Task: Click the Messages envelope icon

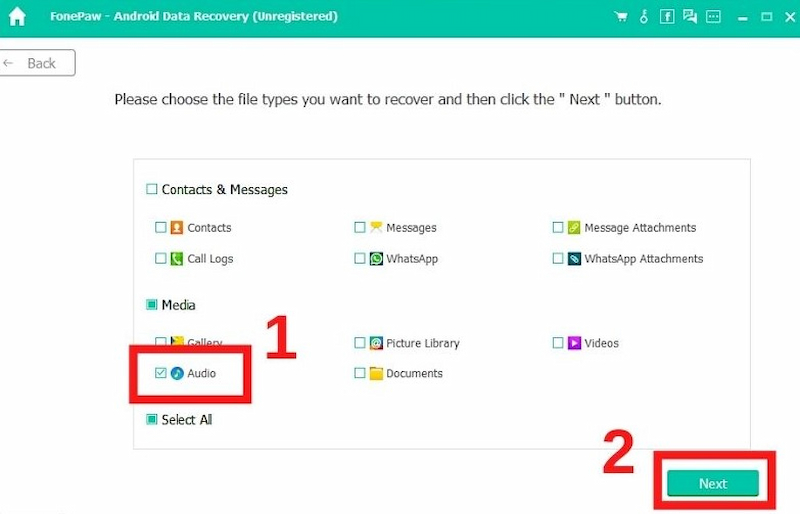Action: [376, 227]
